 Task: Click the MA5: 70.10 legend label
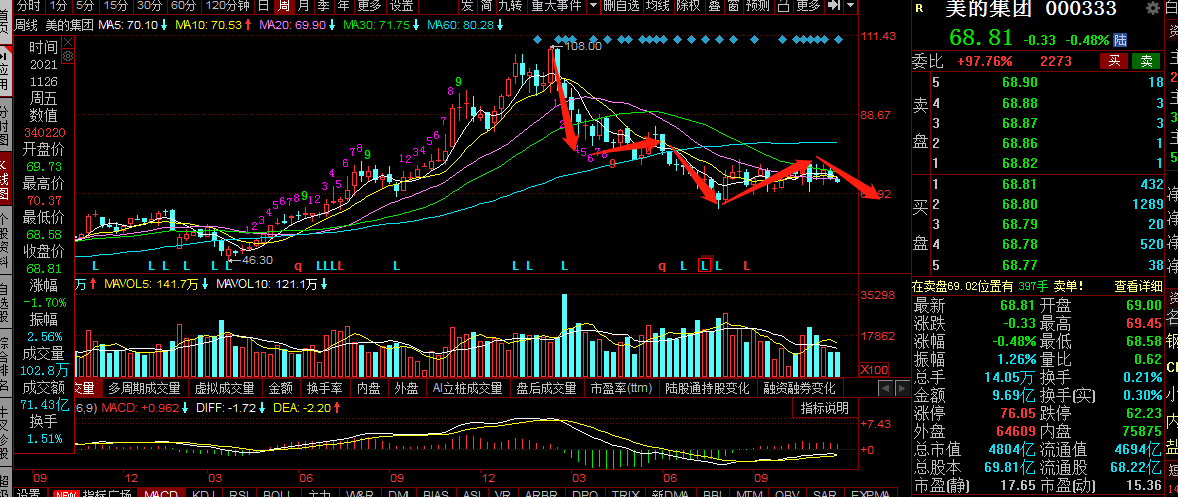[128, 24]
